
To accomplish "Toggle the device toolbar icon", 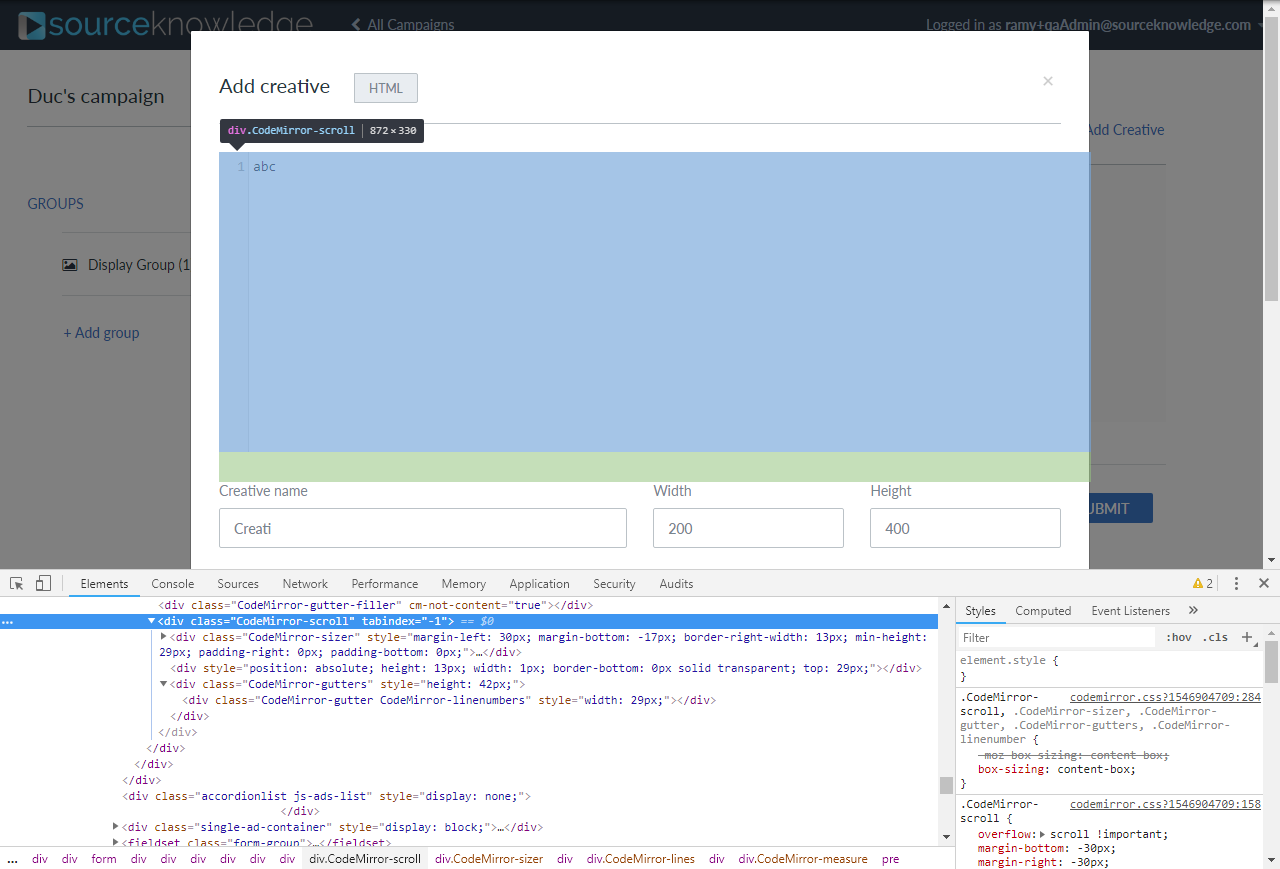I will [41, 582].
